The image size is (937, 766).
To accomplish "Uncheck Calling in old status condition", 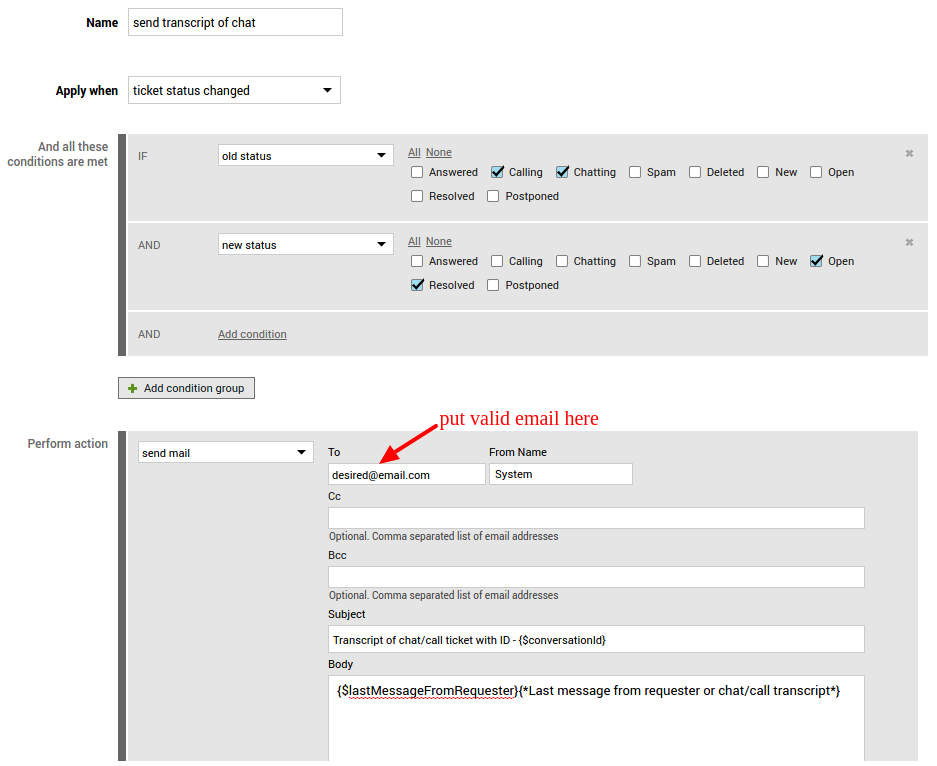I will tap(497, 172).
